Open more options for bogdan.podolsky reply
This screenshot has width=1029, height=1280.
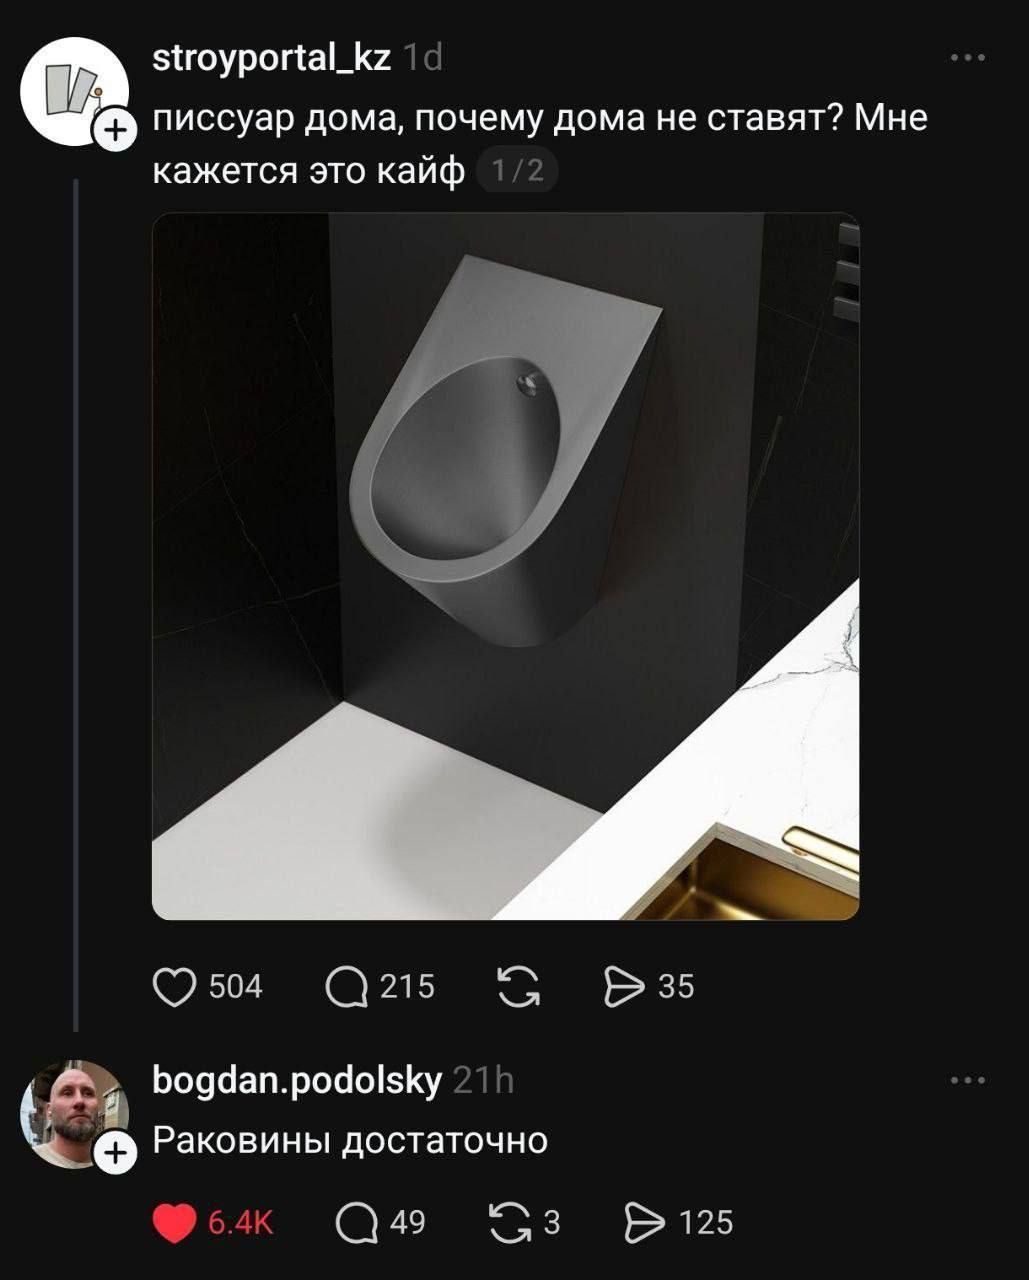(967, 1080)
